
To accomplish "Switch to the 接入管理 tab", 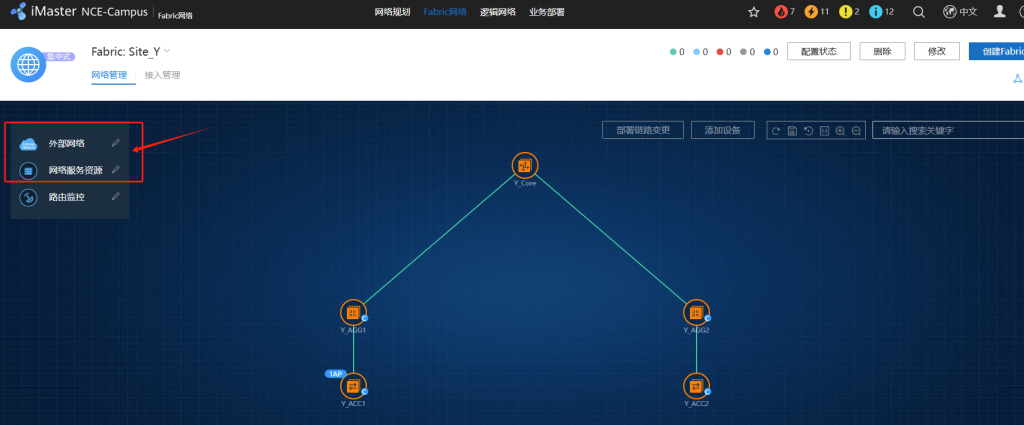I will coord(163,75).
